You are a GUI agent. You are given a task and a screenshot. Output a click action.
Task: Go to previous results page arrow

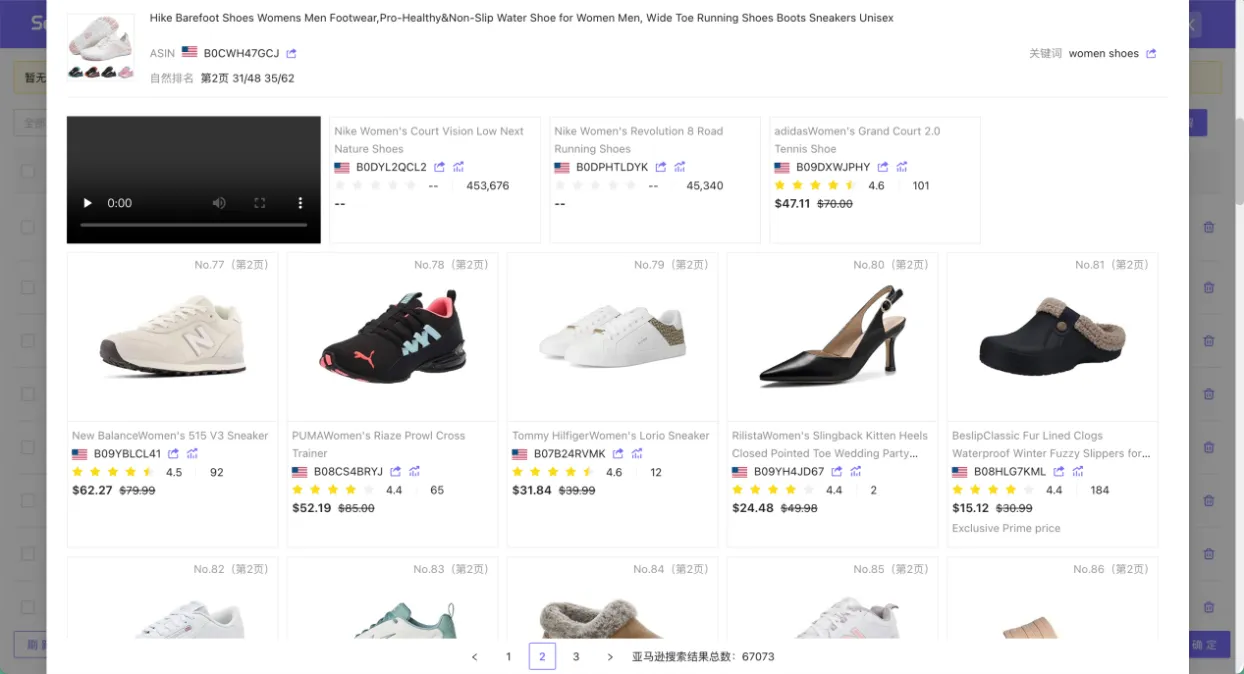tap(474, 657)
